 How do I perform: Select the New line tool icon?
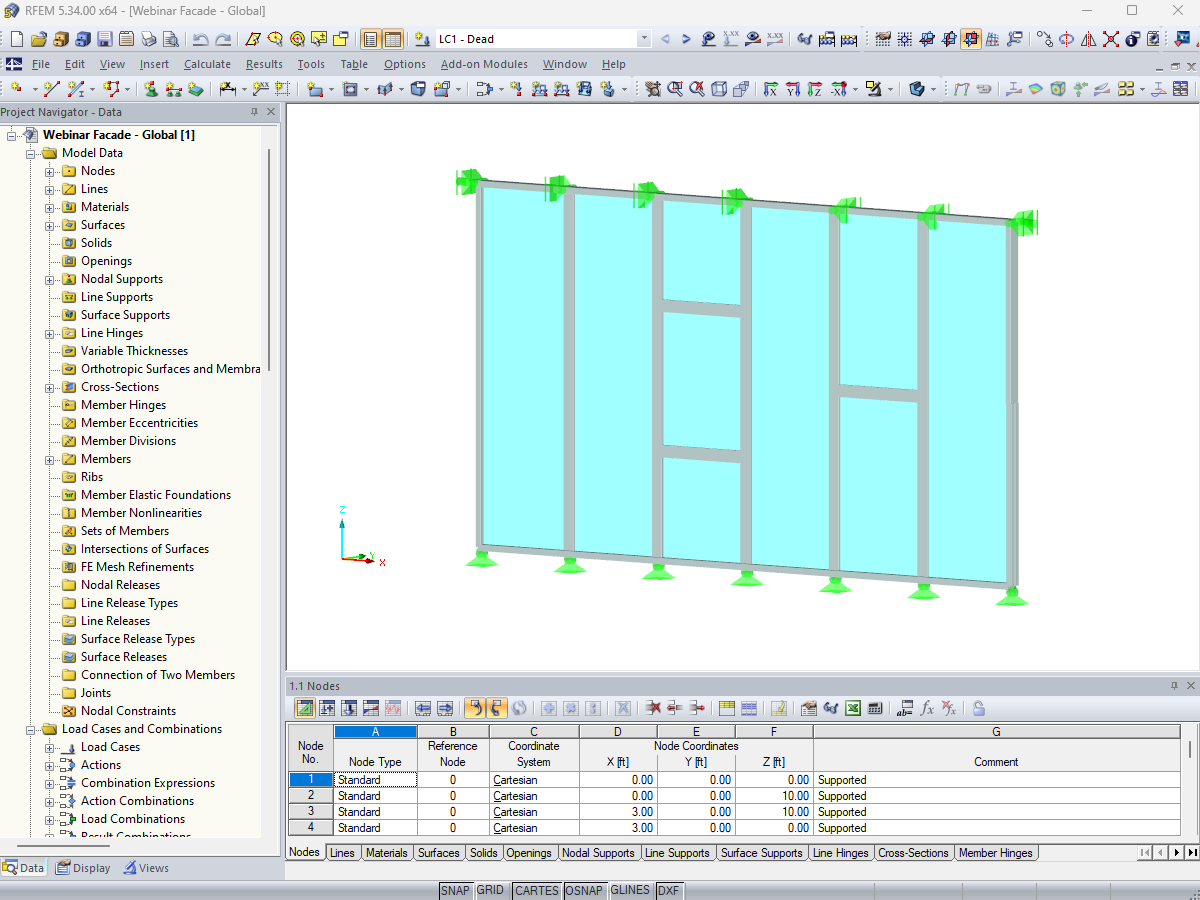click(x=51, y=89)
